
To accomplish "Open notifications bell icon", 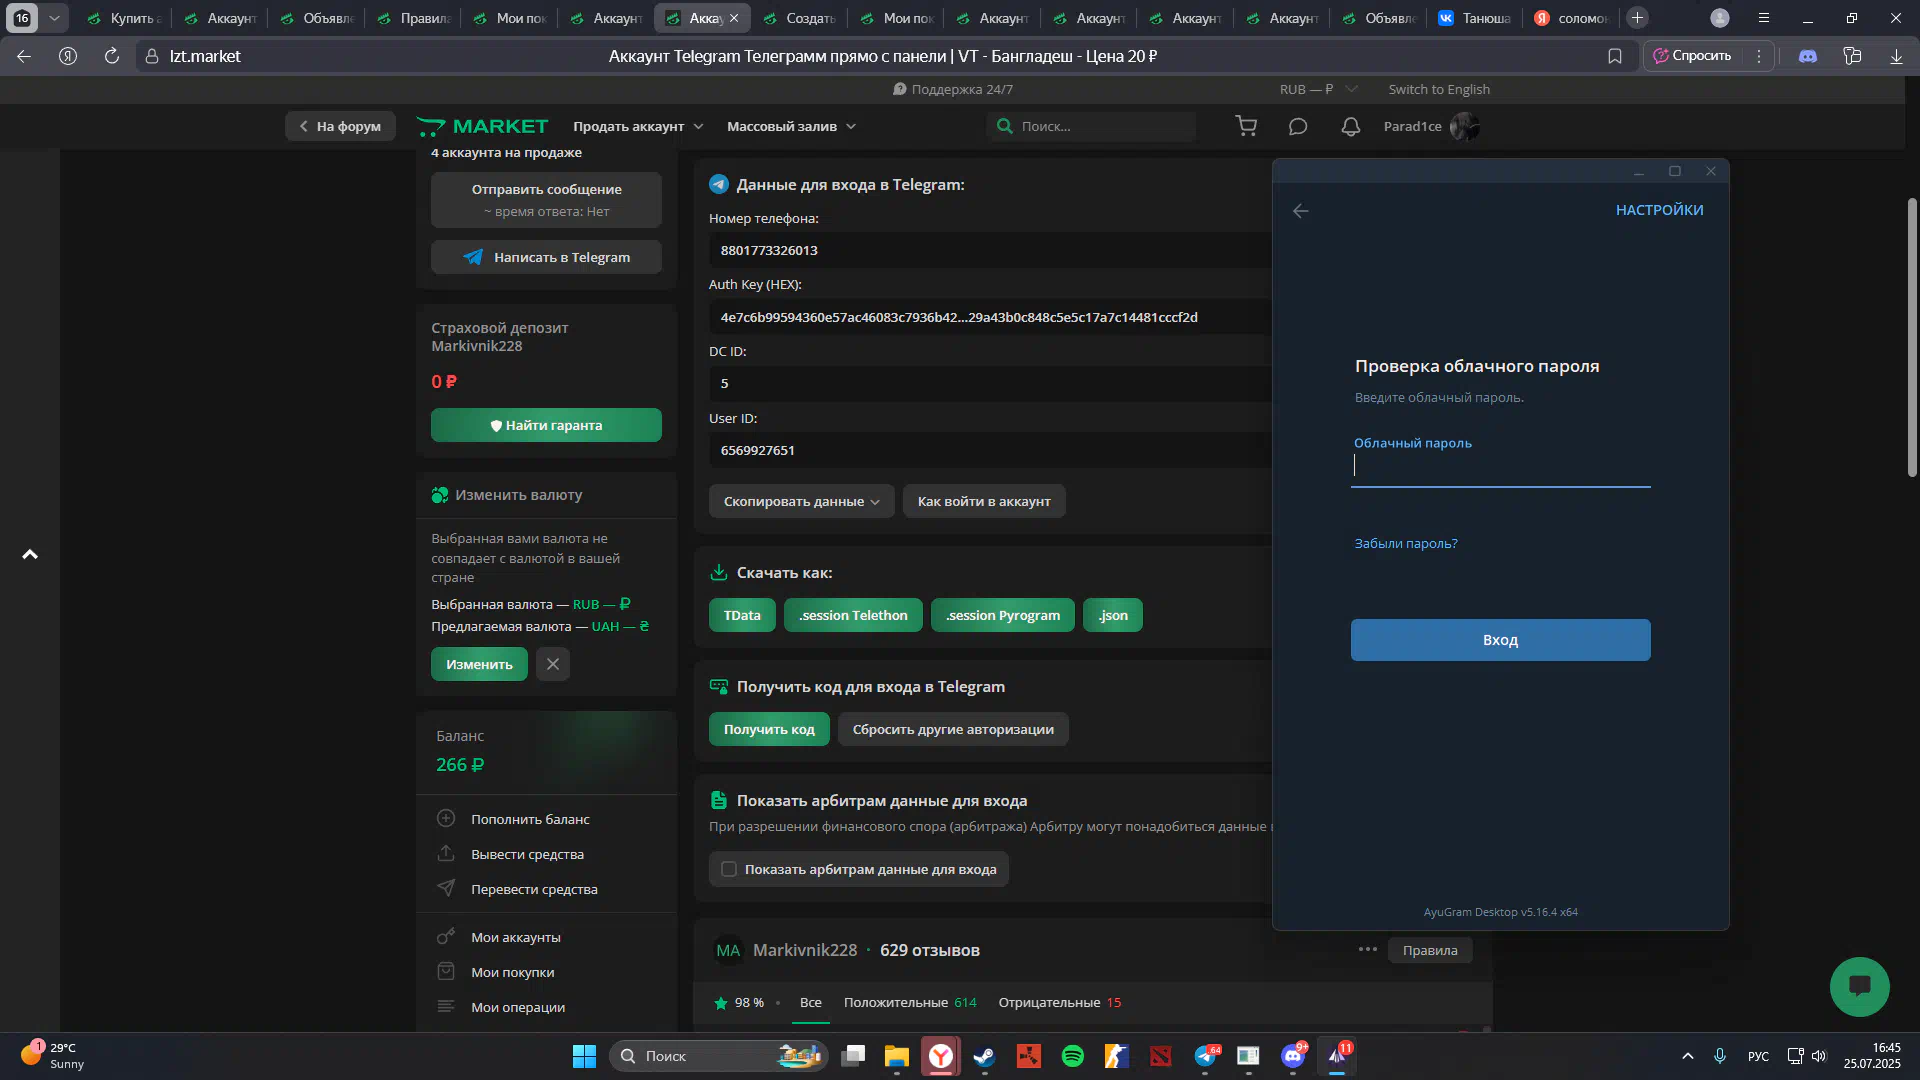I will point(1350,126).
